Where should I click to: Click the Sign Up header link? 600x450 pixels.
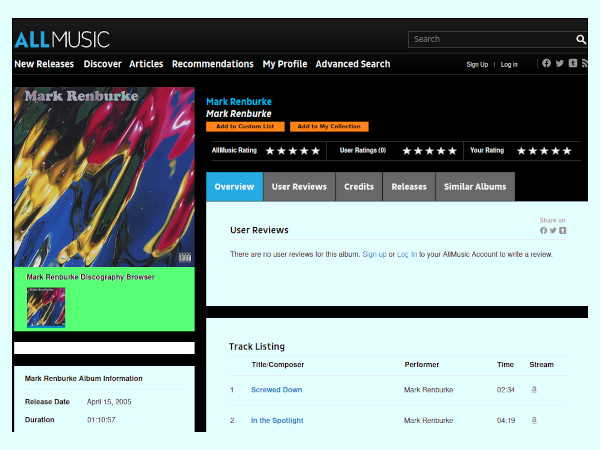coord(477,65)
